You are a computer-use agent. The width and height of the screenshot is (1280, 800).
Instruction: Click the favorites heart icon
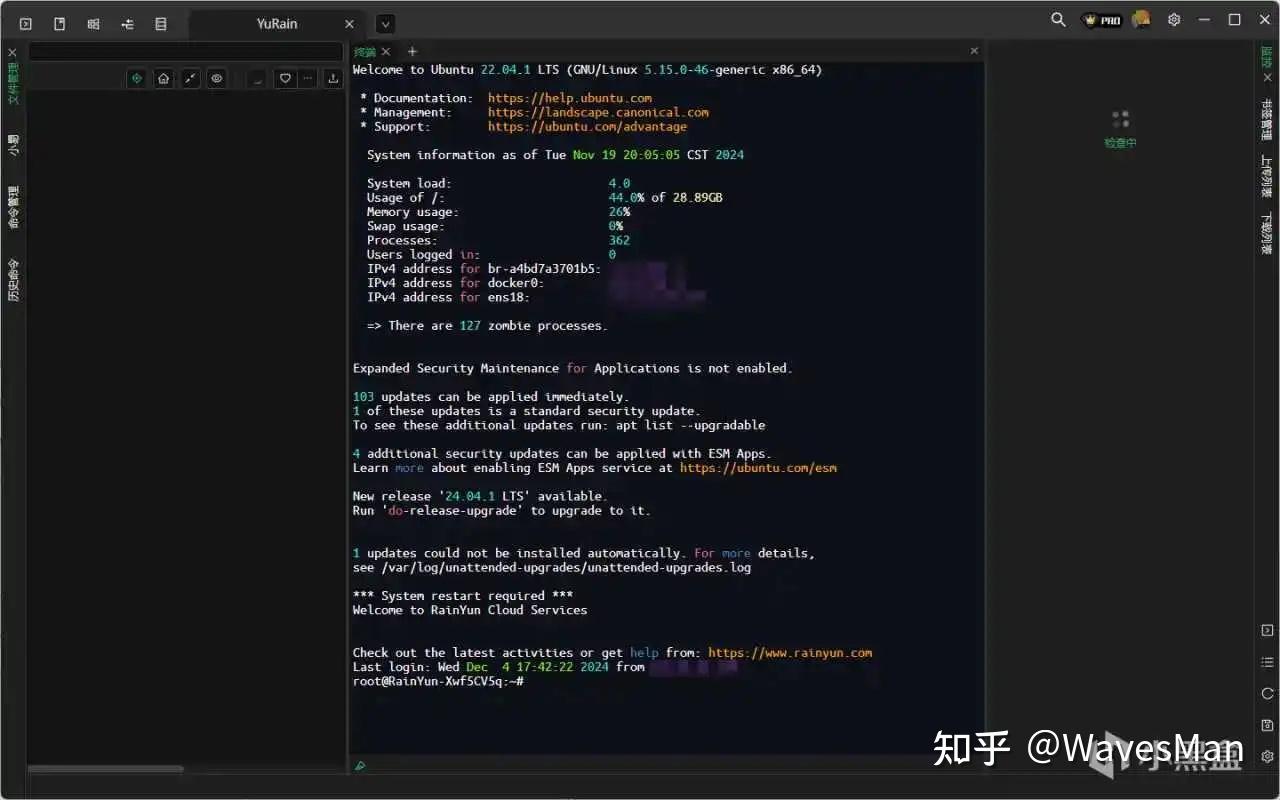[285, 78]
